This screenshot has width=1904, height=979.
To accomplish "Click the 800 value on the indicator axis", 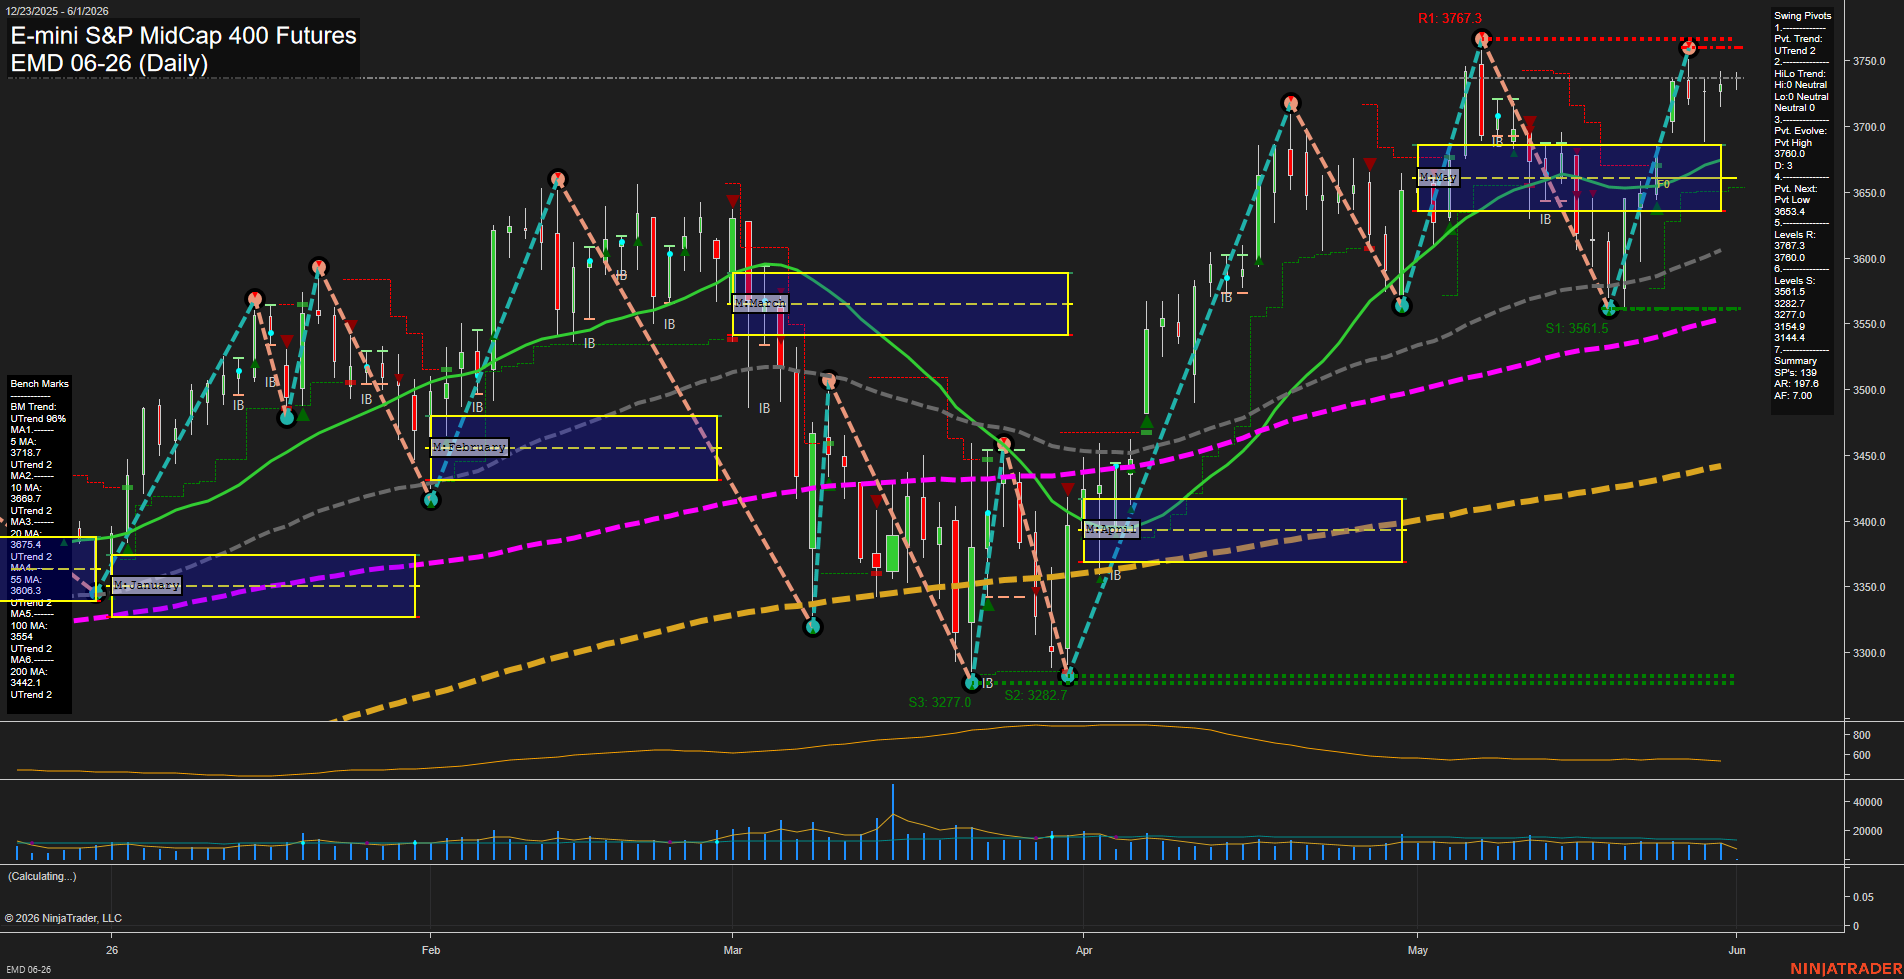I will [1861, 735].
